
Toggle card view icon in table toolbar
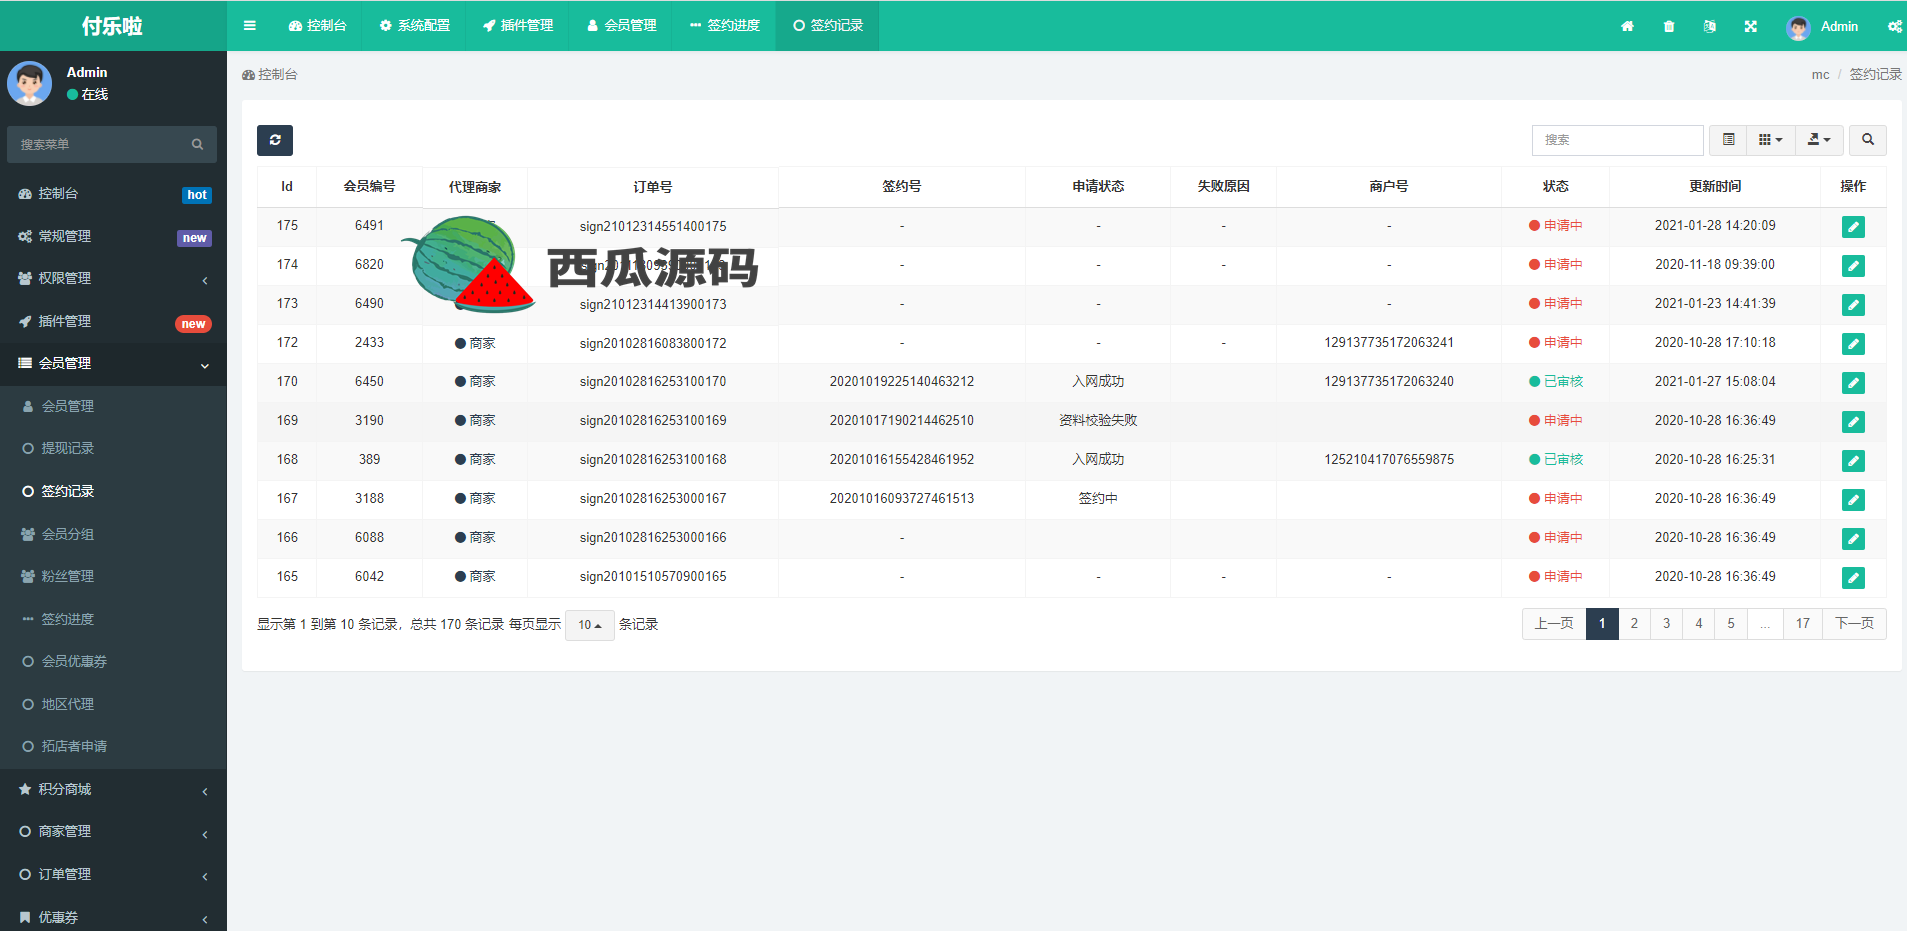pos(1728,140)
